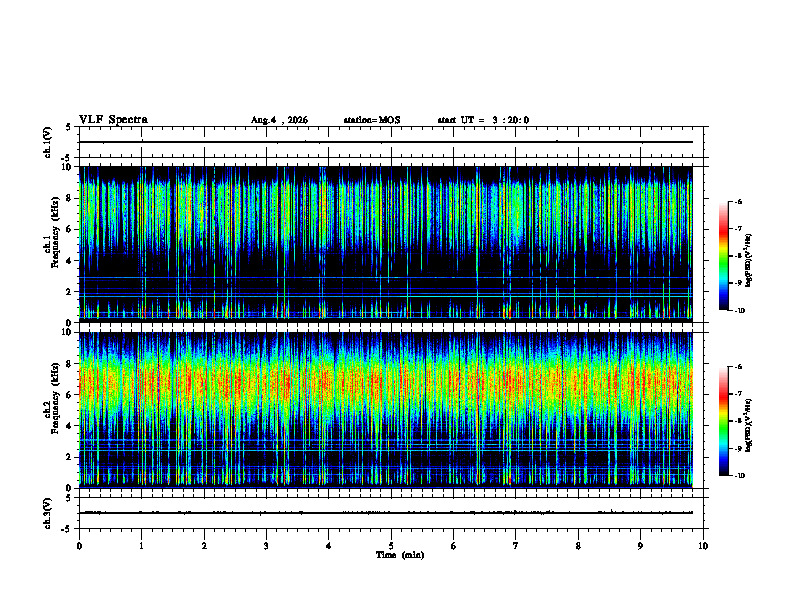
Task: Click the upper color bar "log(PSD)" label
Action: [749, 261]
